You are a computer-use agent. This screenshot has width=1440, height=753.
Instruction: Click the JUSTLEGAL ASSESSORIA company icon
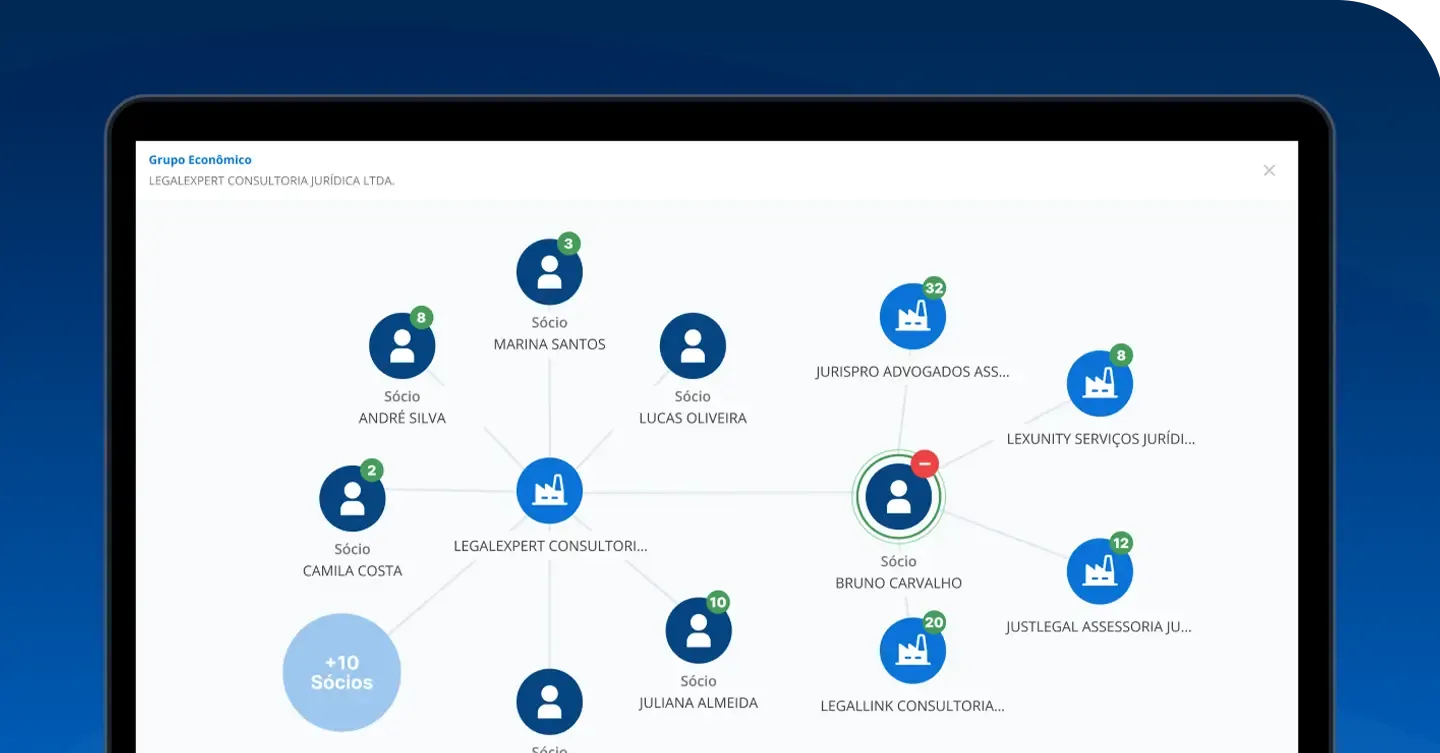[x=1099, y=570]
